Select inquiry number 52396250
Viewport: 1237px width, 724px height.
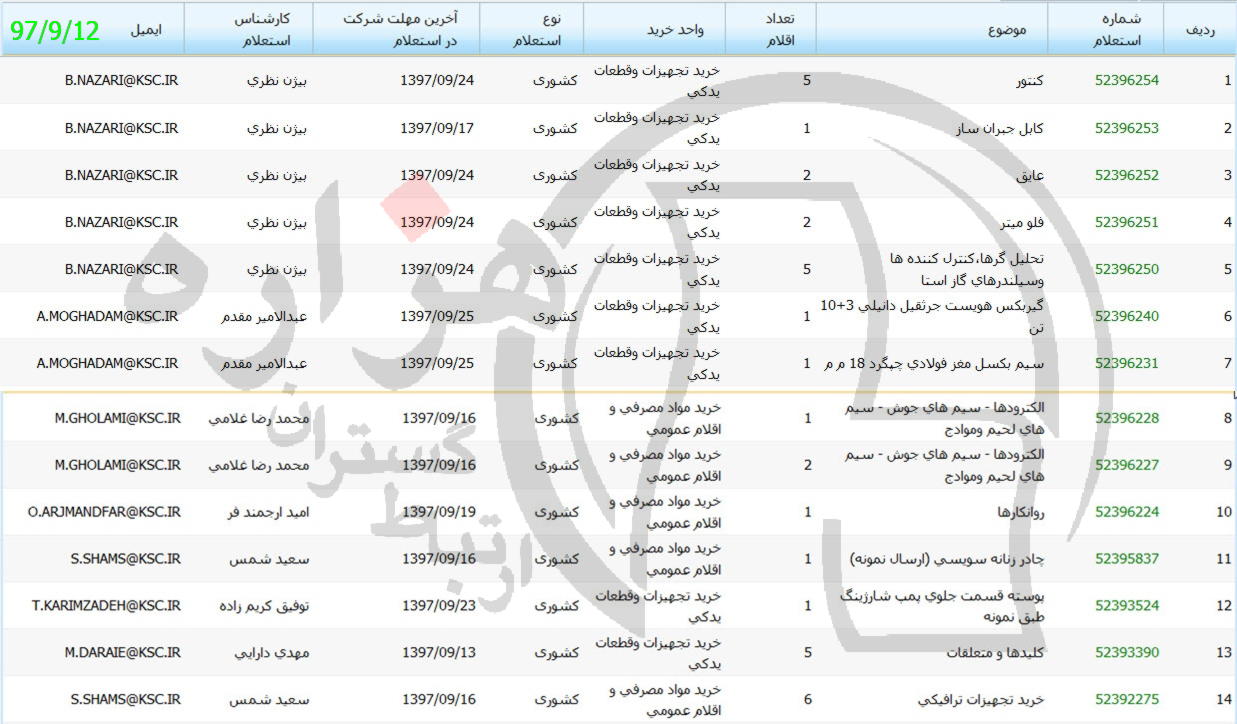1126,269
